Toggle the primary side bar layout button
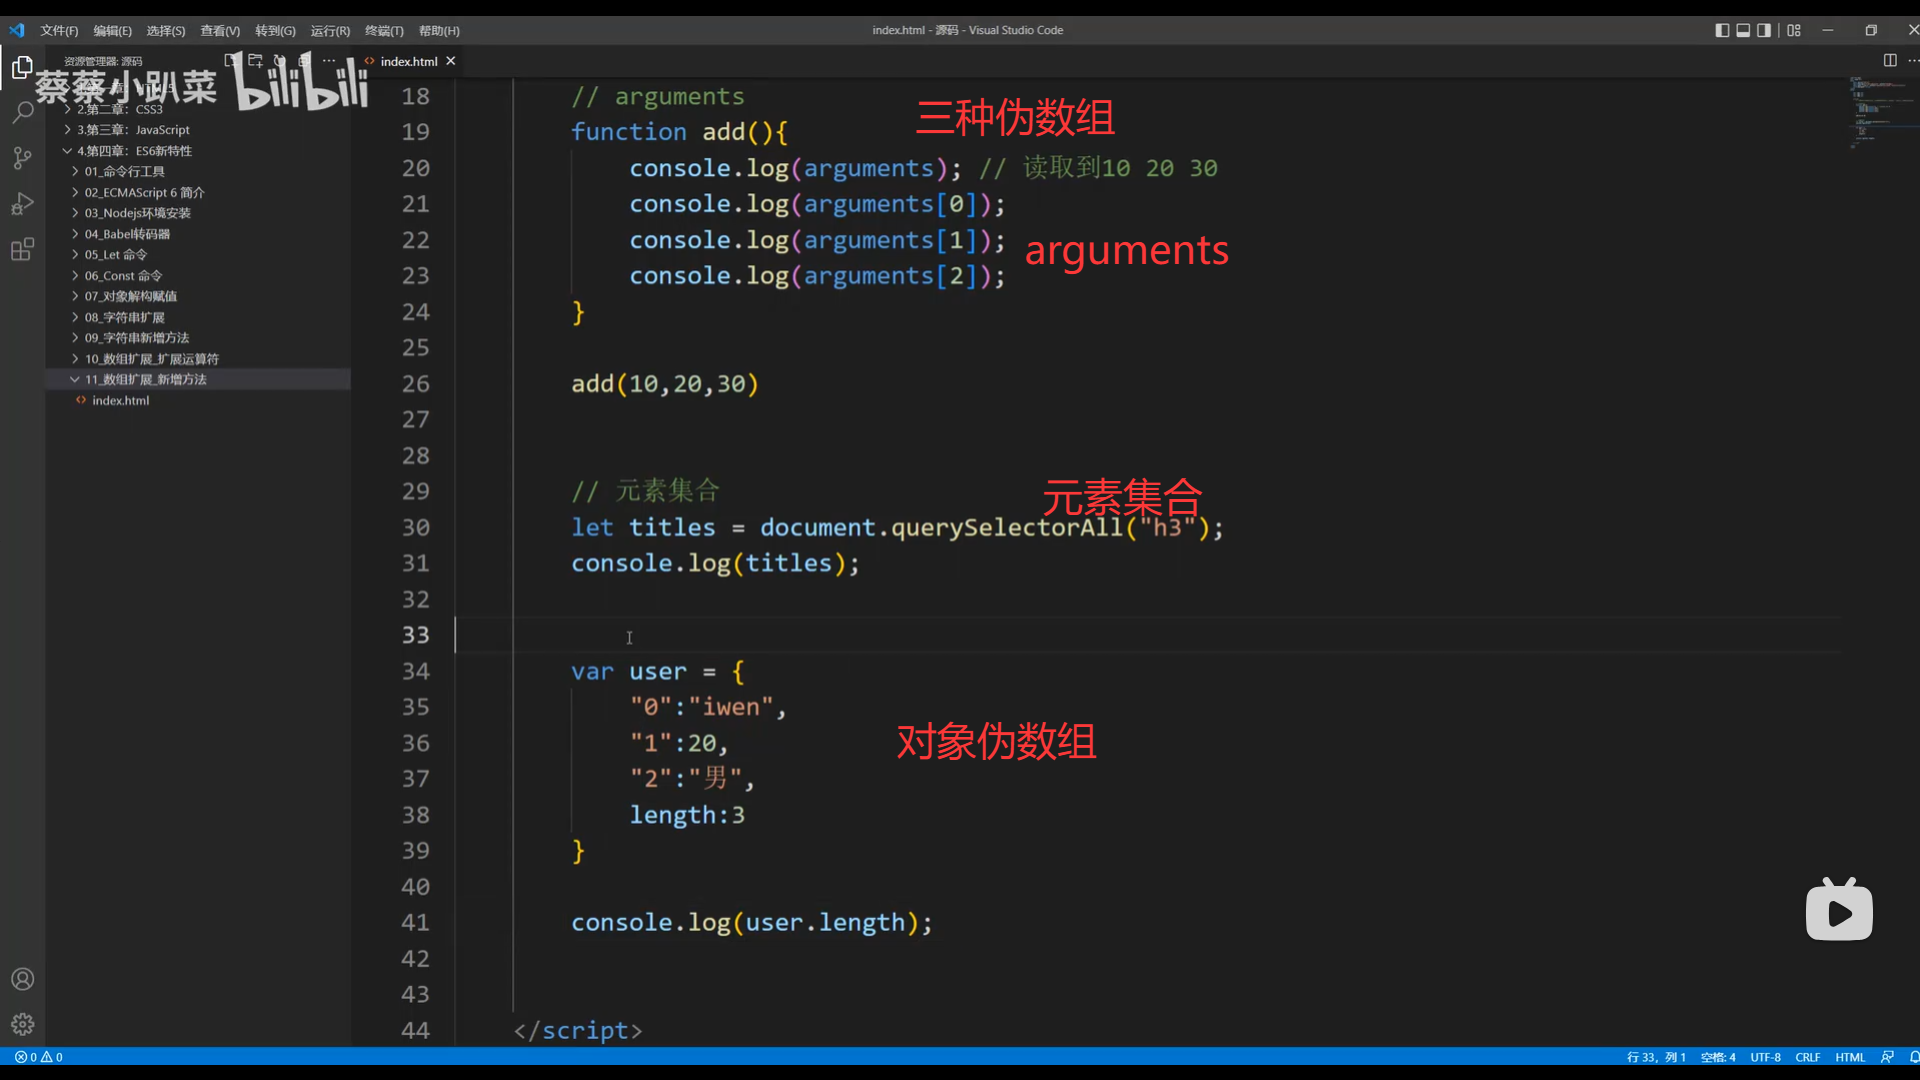Screen dimensions: 1920x1080 (x=1722, y=31)
